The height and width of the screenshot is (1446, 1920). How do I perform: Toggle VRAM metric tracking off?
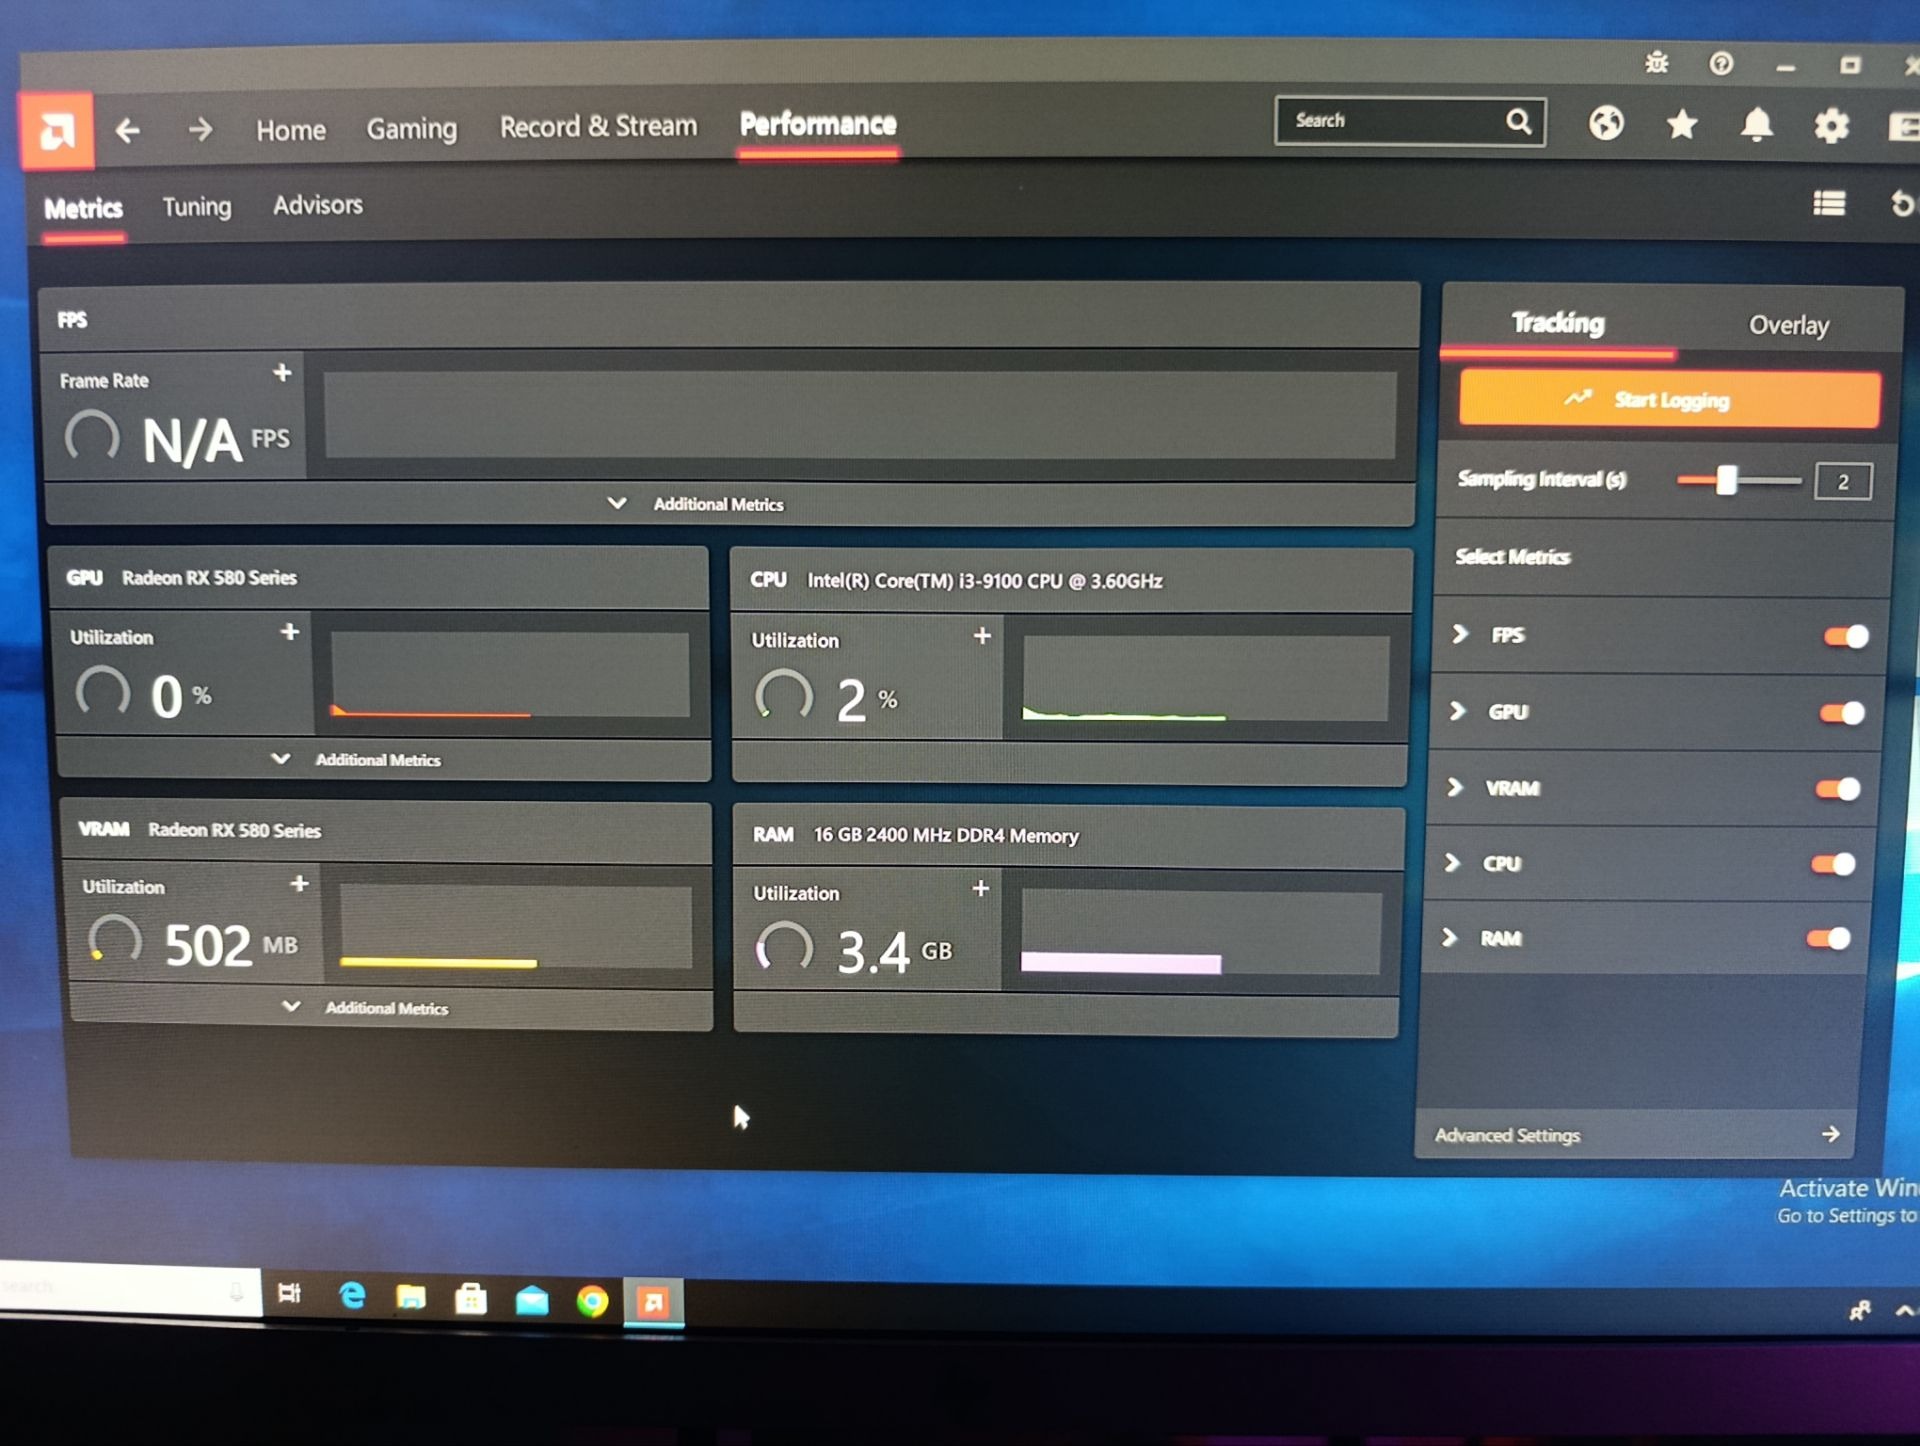[1837, 789]
